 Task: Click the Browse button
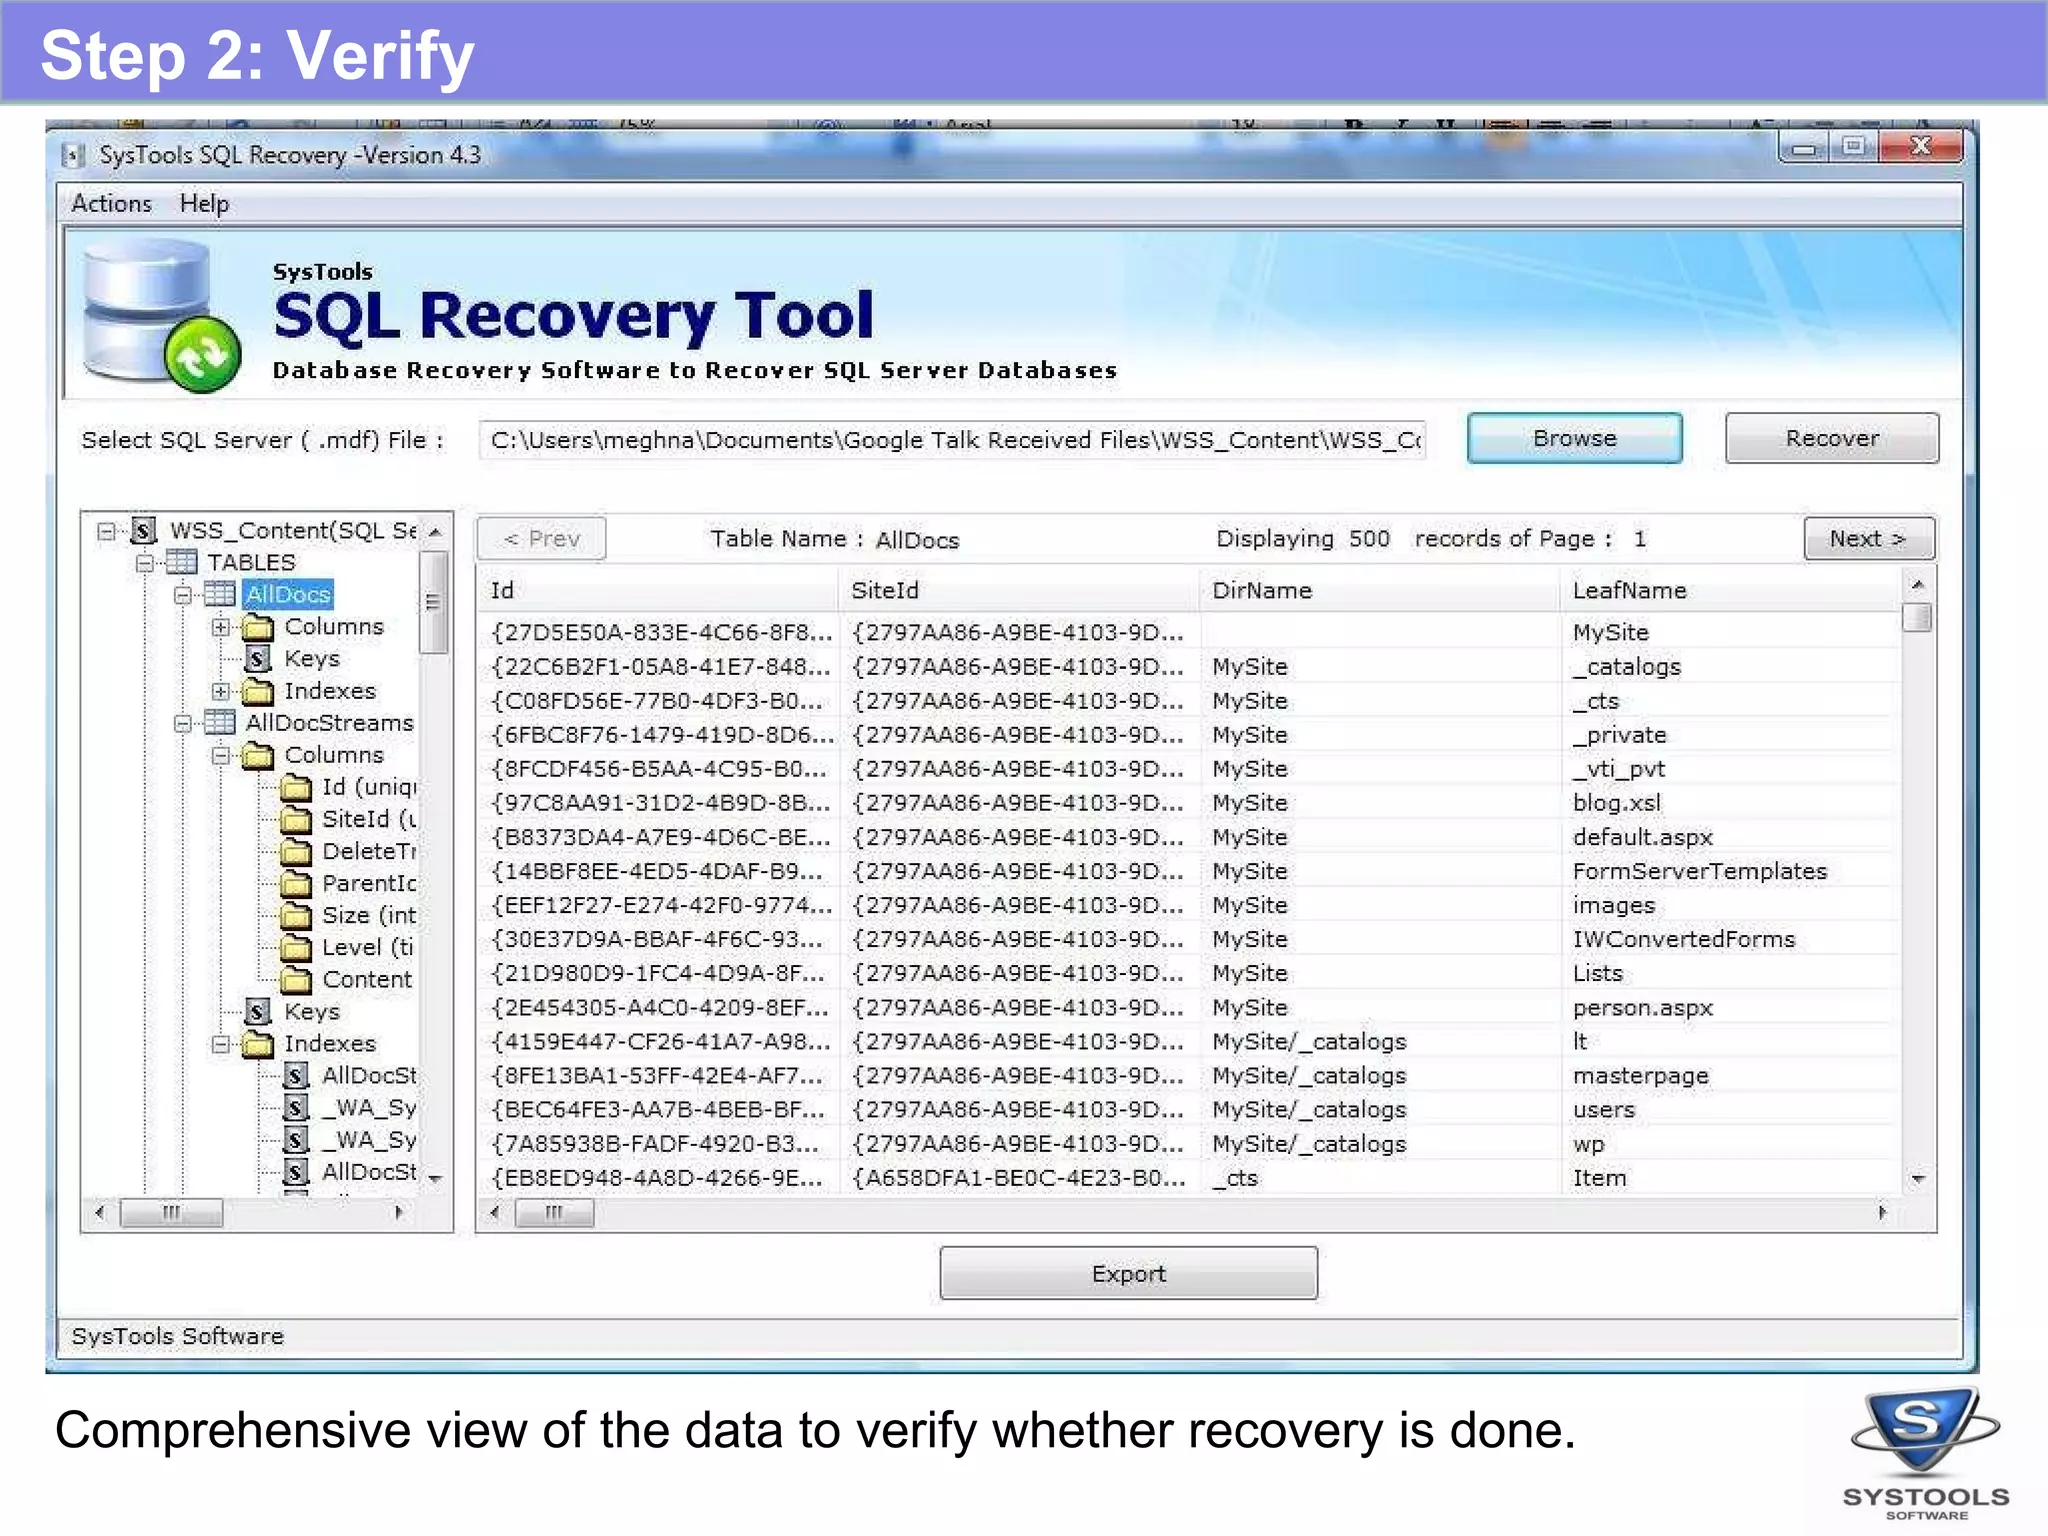pos(1574,438)
